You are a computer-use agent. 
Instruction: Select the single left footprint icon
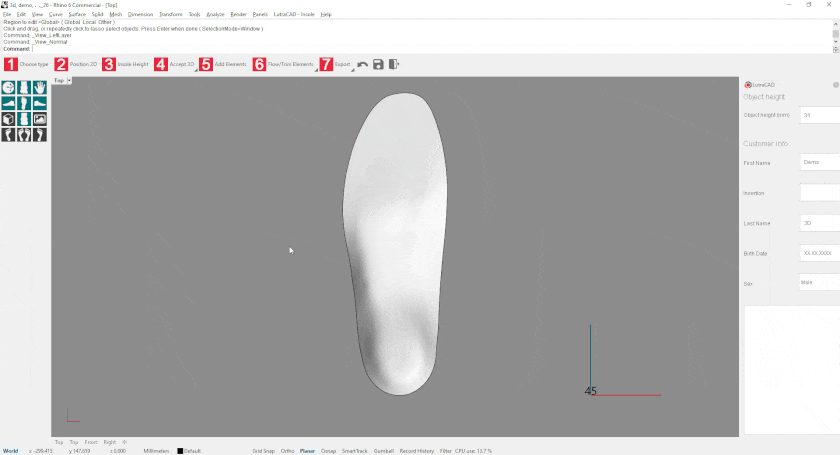click(x=9, y=135)
